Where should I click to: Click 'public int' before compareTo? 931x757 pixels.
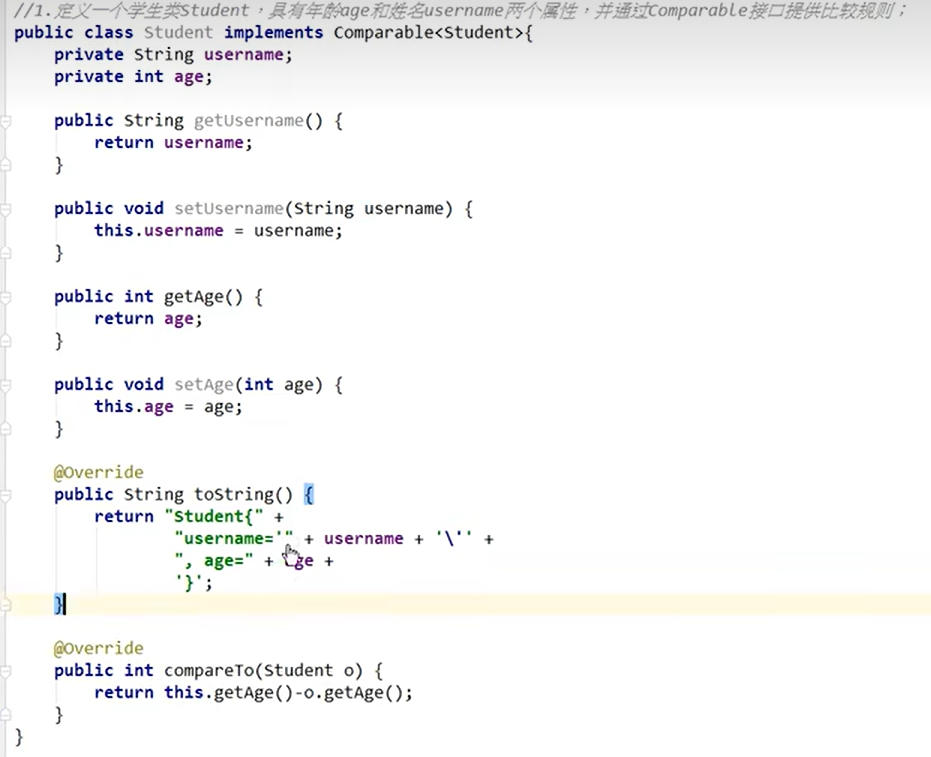(x=104, y=671)
